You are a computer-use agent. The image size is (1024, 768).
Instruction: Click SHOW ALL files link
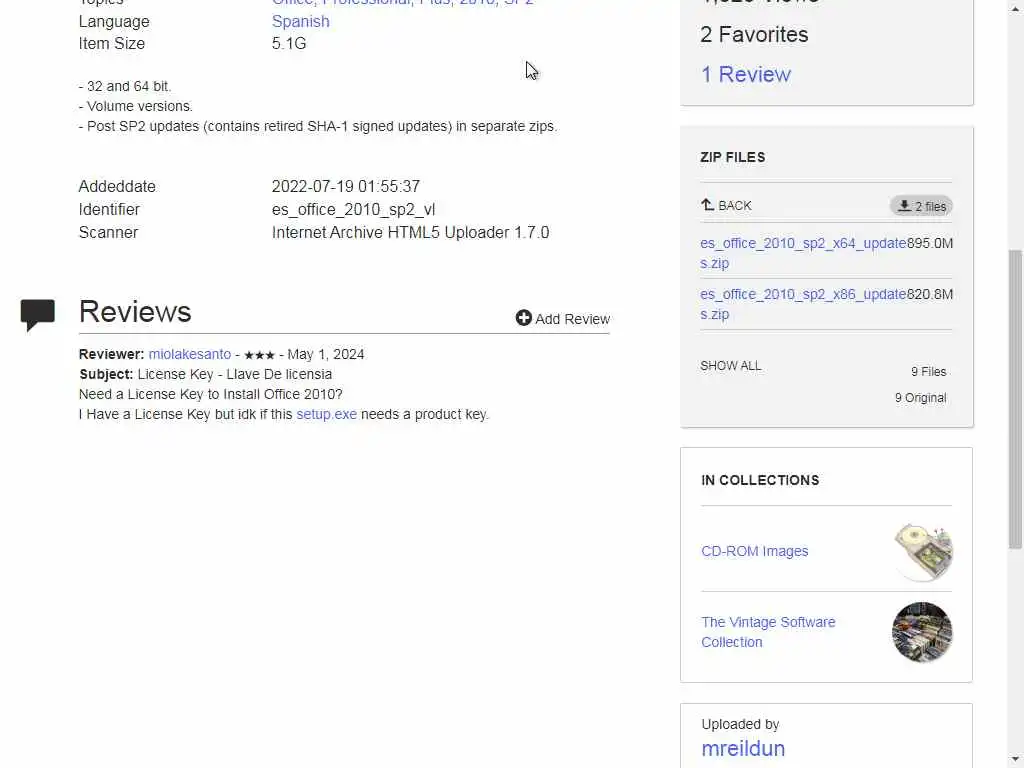click(x=730, y=366)
